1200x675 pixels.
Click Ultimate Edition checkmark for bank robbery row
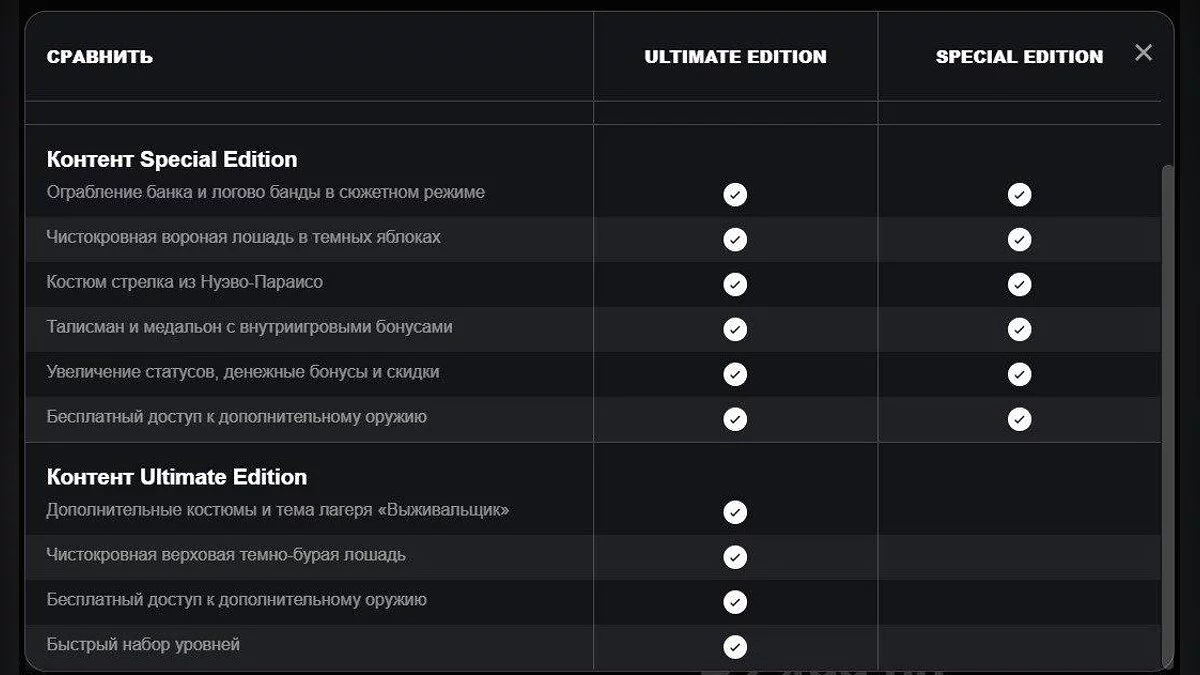coord(735,194)
